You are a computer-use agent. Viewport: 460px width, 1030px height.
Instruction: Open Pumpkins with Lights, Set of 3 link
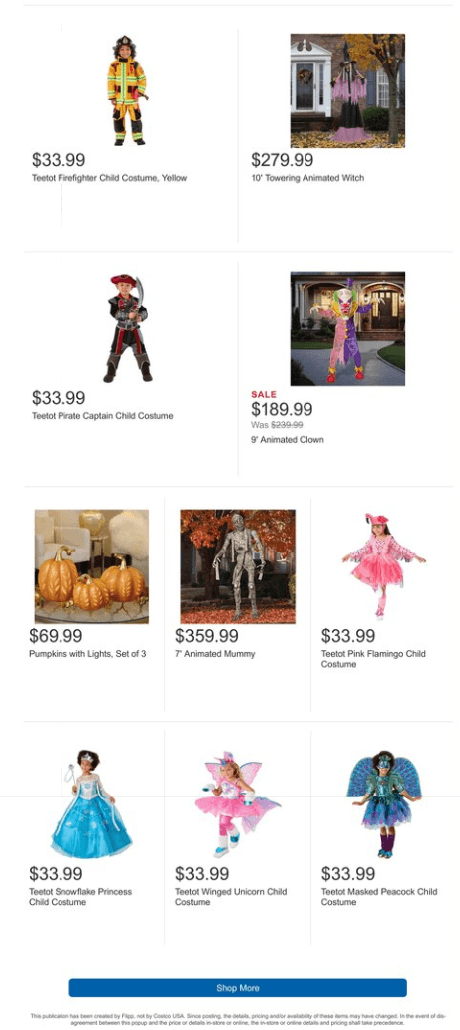point(87,654)
